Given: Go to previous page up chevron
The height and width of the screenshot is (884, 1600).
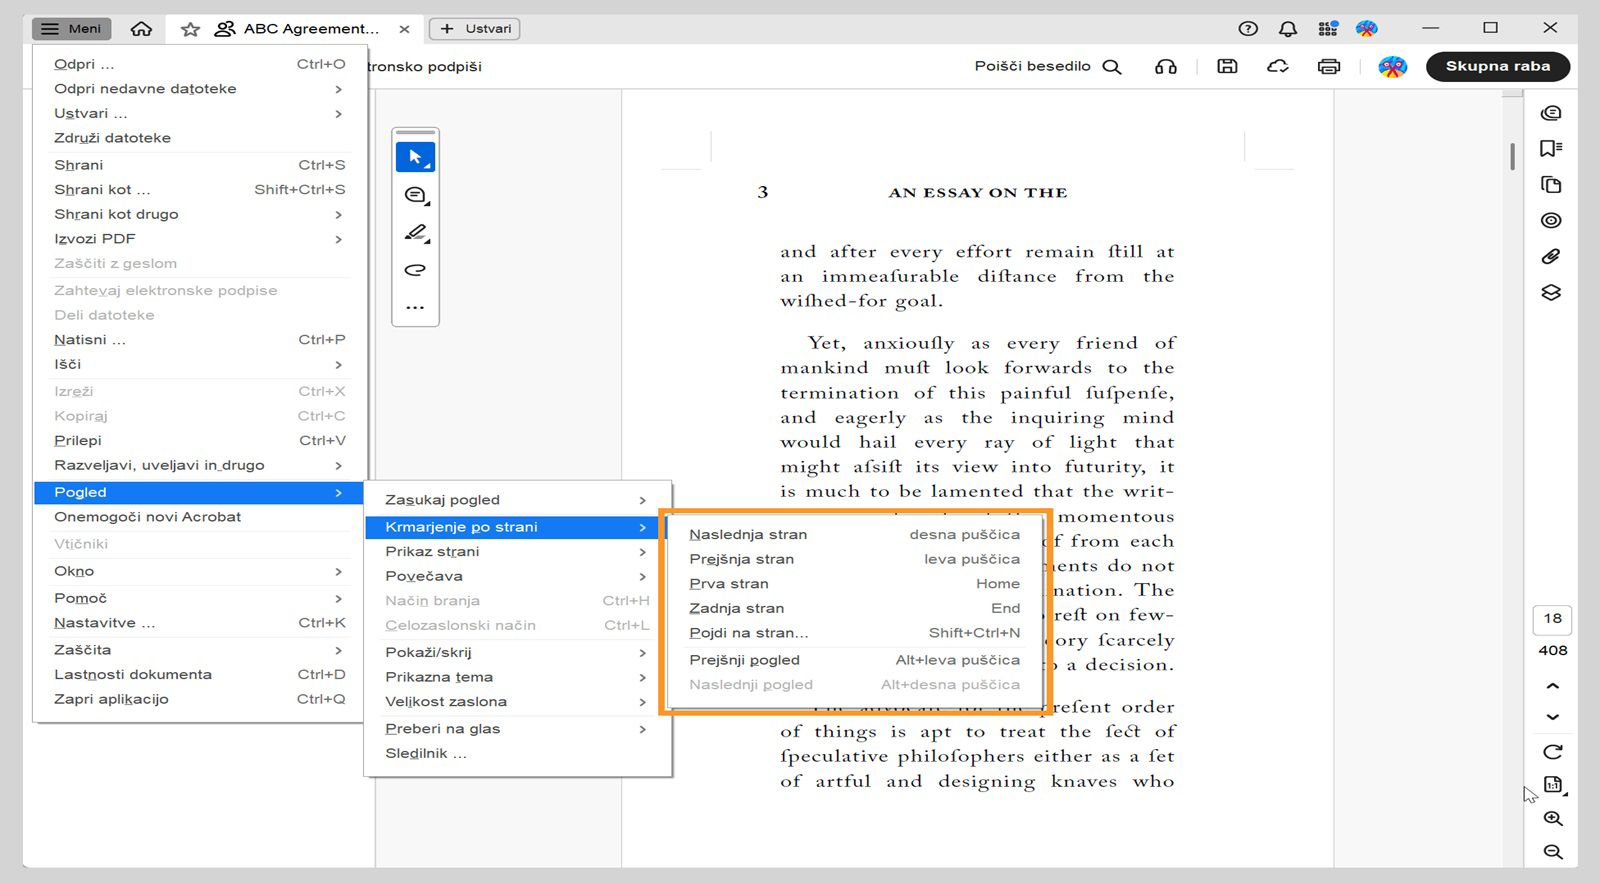Looking at the screenshot, I should [x=1552, y=686].
